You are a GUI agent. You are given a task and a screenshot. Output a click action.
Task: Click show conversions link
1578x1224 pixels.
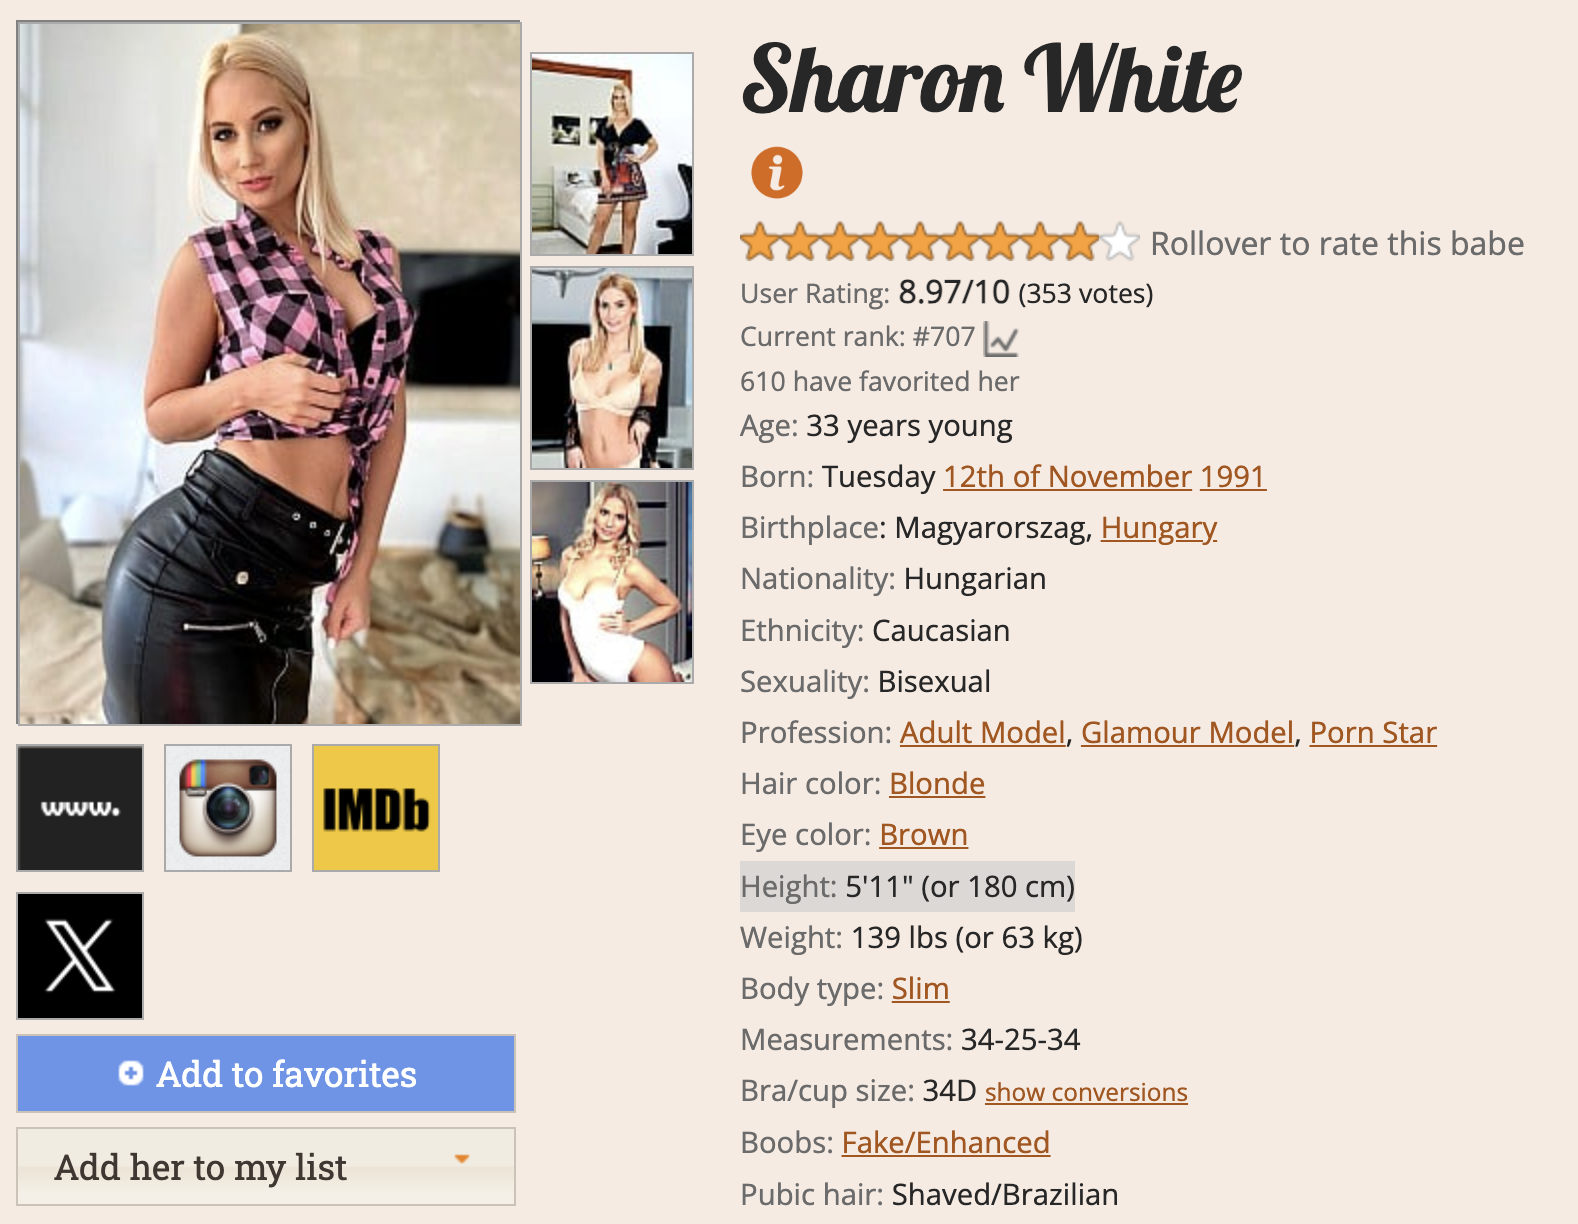click(1086, 1092)
